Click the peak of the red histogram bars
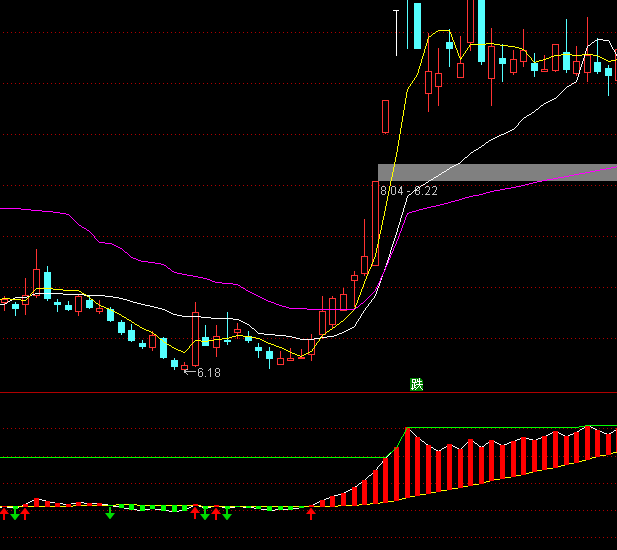Viewport: 617px width, 550px height. pos(407,432)
